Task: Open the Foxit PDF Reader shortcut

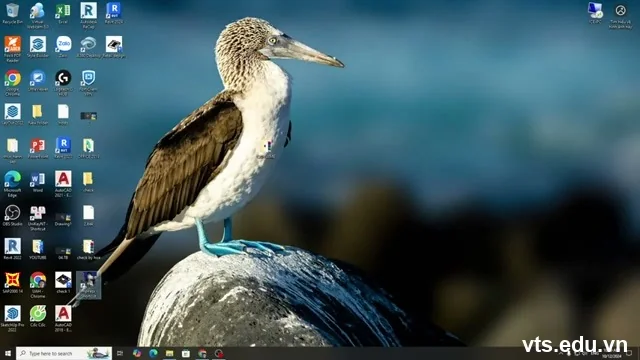Action: point(12,49)
